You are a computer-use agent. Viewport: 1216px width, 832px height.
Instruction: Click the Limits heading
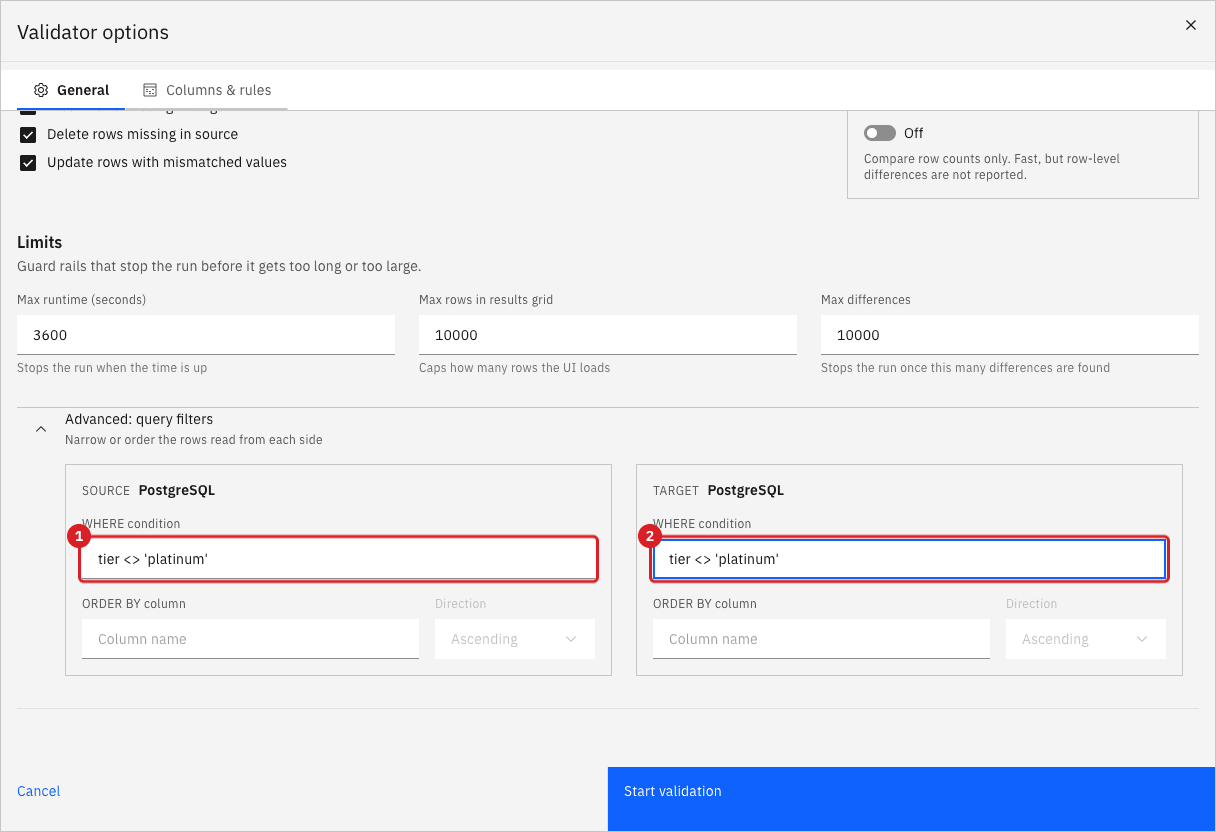pos(40,242)
